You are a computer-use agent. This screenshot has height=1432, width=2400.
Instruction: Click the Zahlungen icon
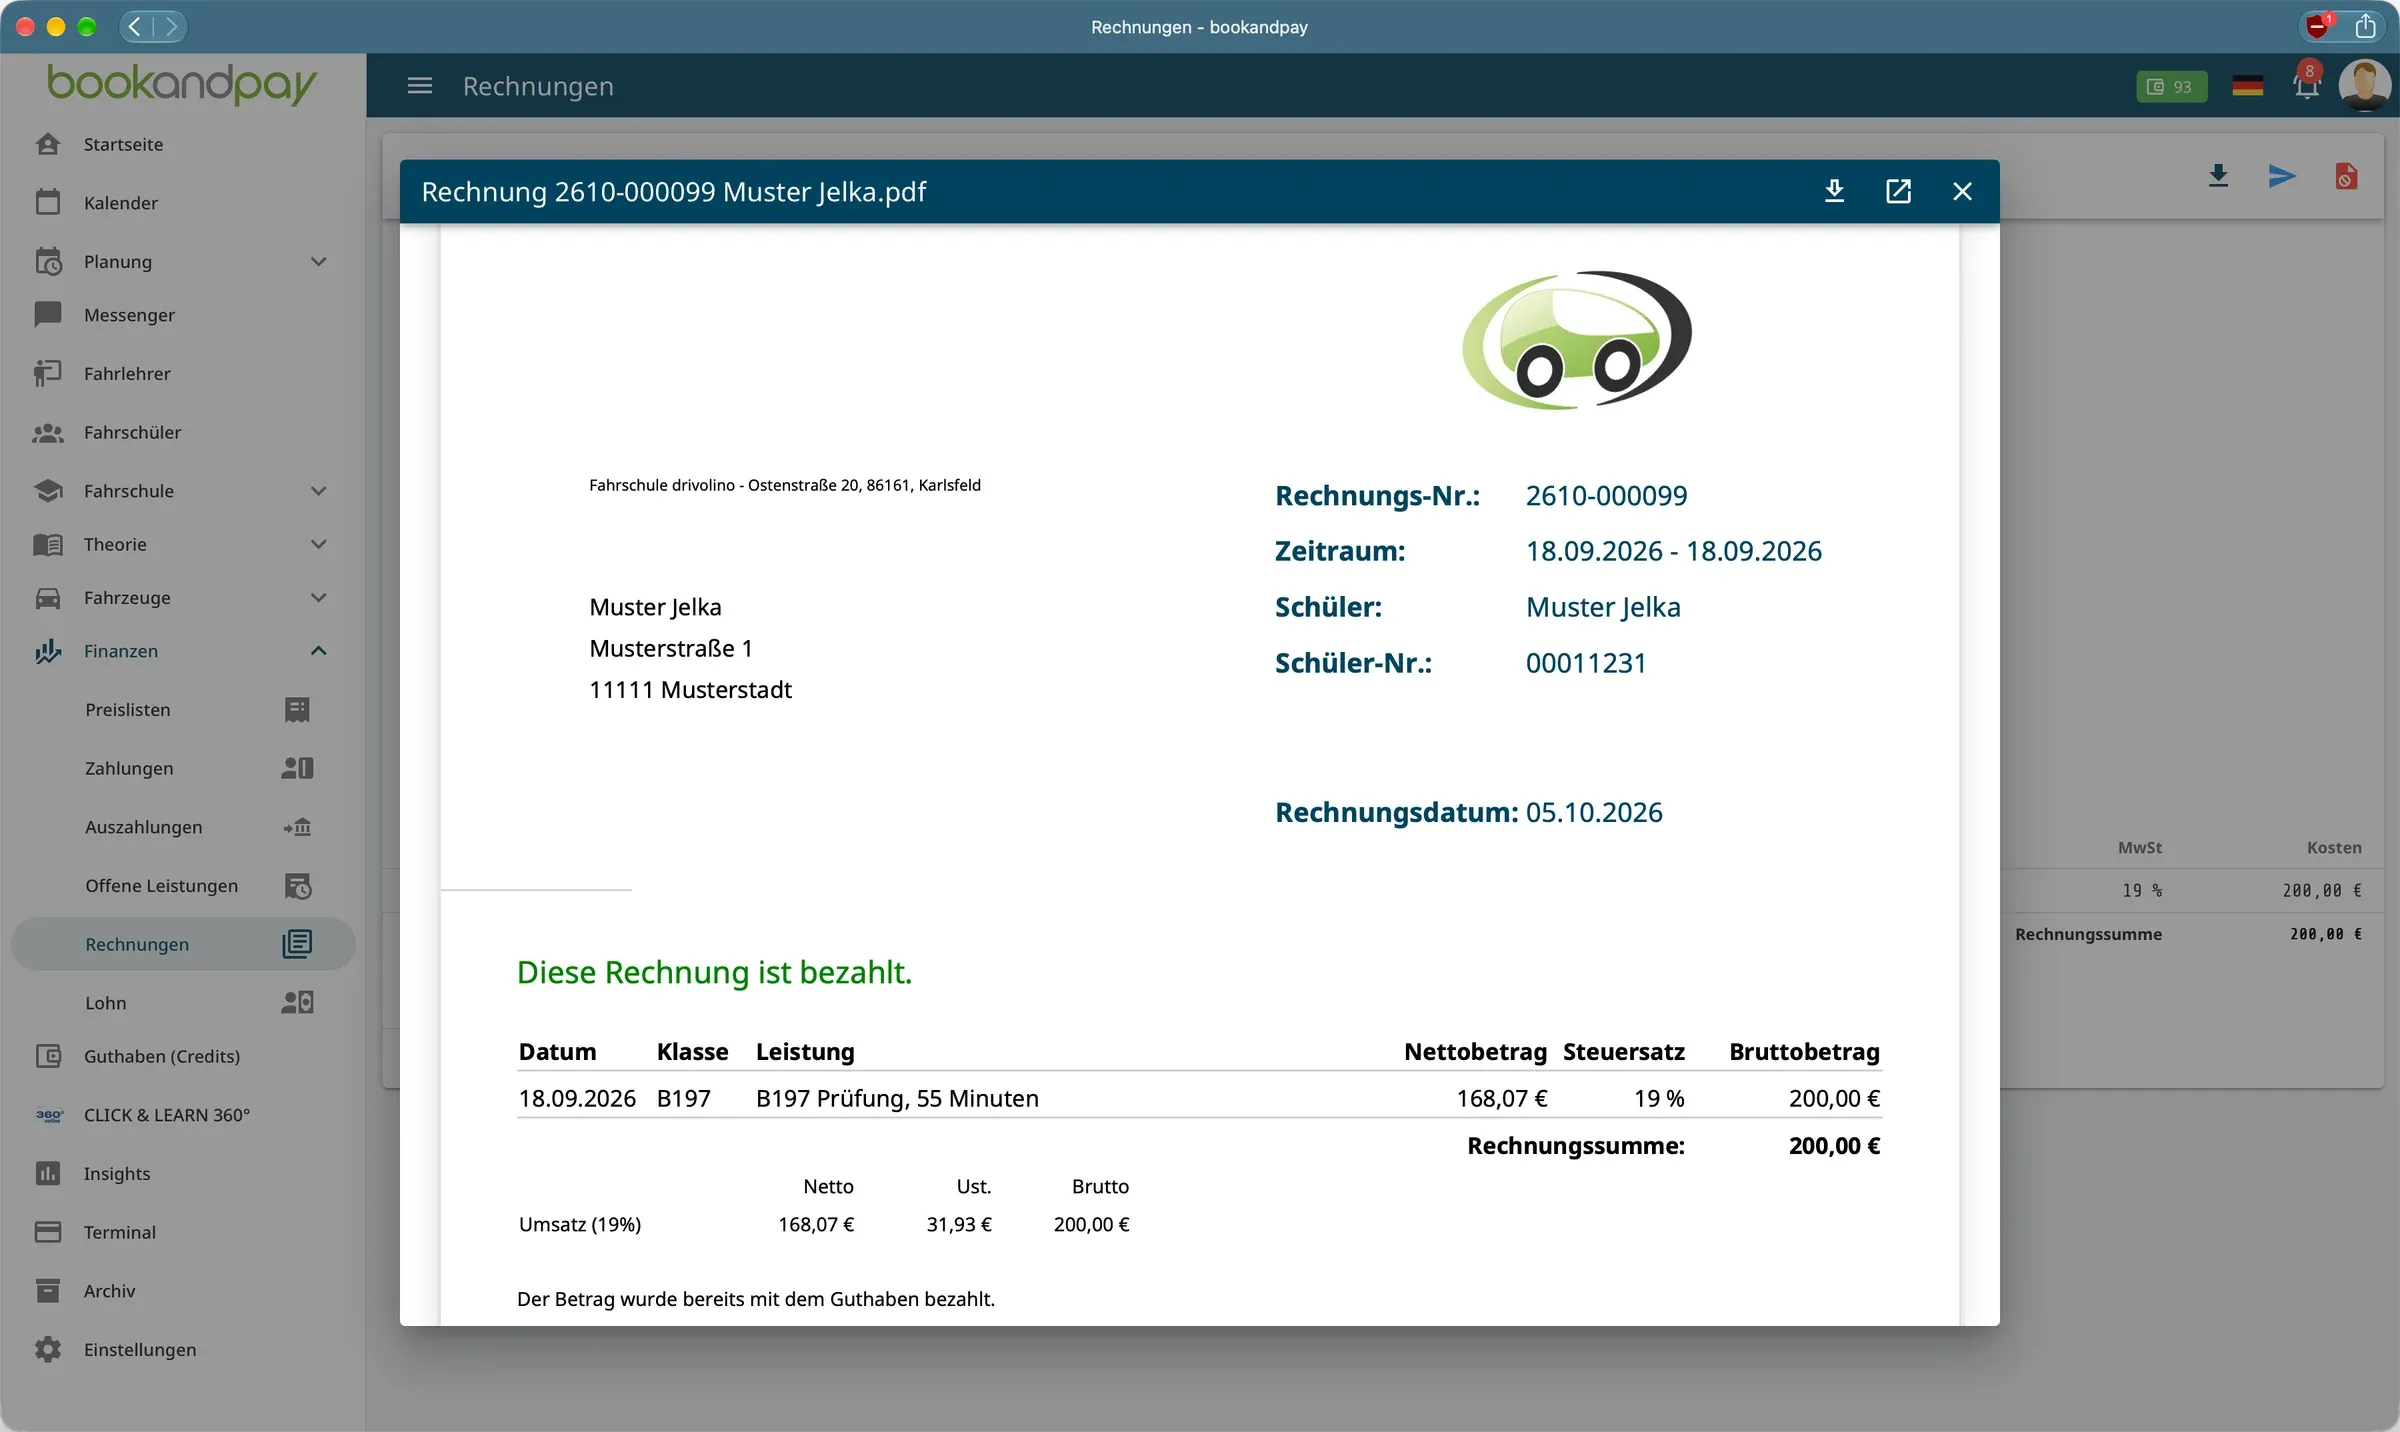coord(297,769)
